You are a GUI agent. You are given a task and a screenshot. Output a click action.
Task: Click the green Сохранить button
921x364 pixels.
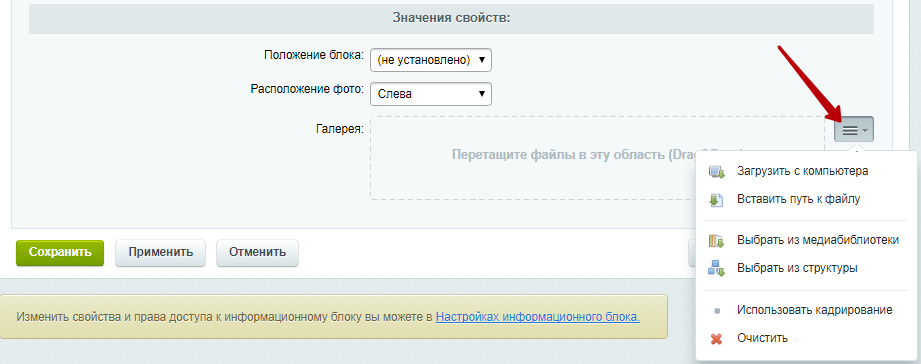tap(60, 252)
